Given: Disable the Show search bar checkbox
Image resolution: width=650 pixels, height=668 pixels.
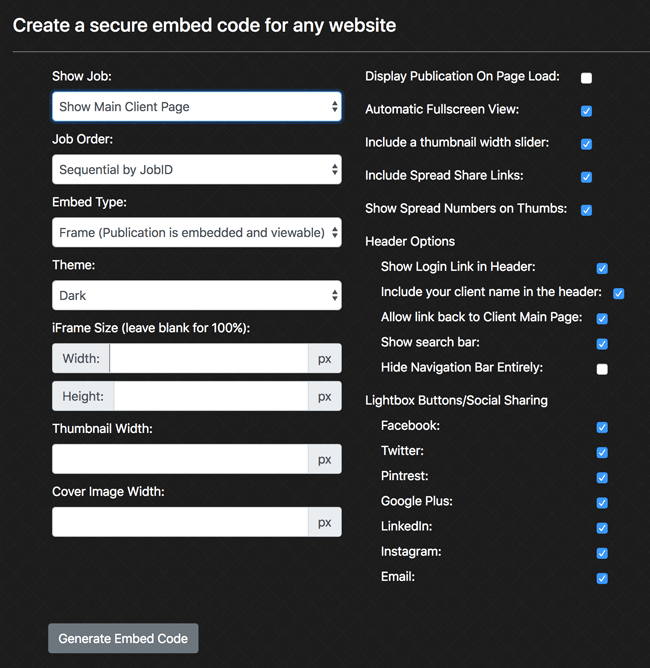Looking at the screenshot, I should click(x=602, y=344).
